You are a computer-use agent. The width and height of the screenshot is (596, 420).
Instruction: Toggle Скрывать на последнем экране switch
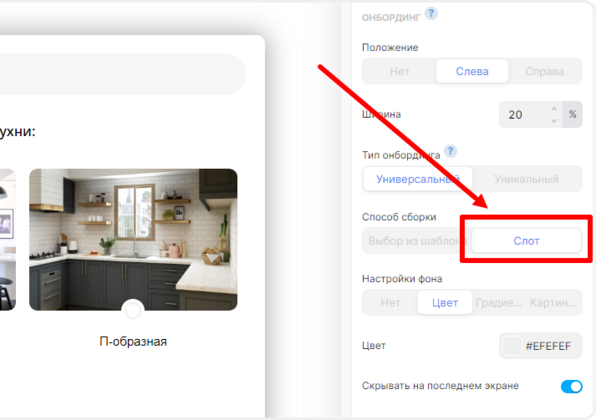(x=571, y=387)
